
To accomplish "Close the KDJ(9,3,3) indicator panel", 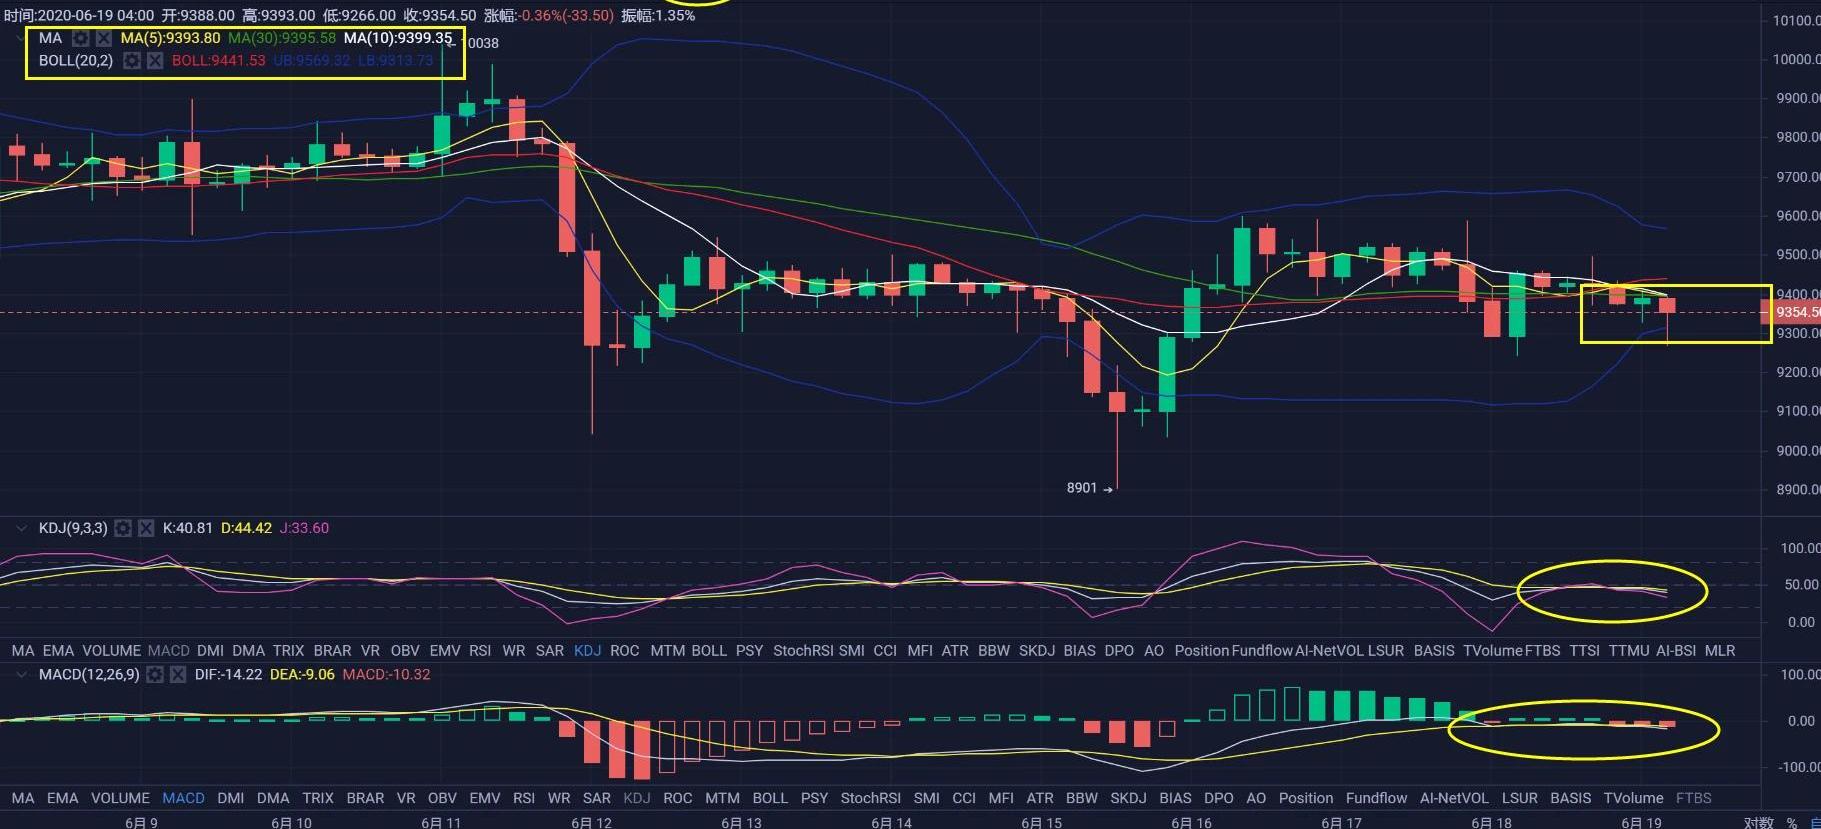I will [146, 528].
